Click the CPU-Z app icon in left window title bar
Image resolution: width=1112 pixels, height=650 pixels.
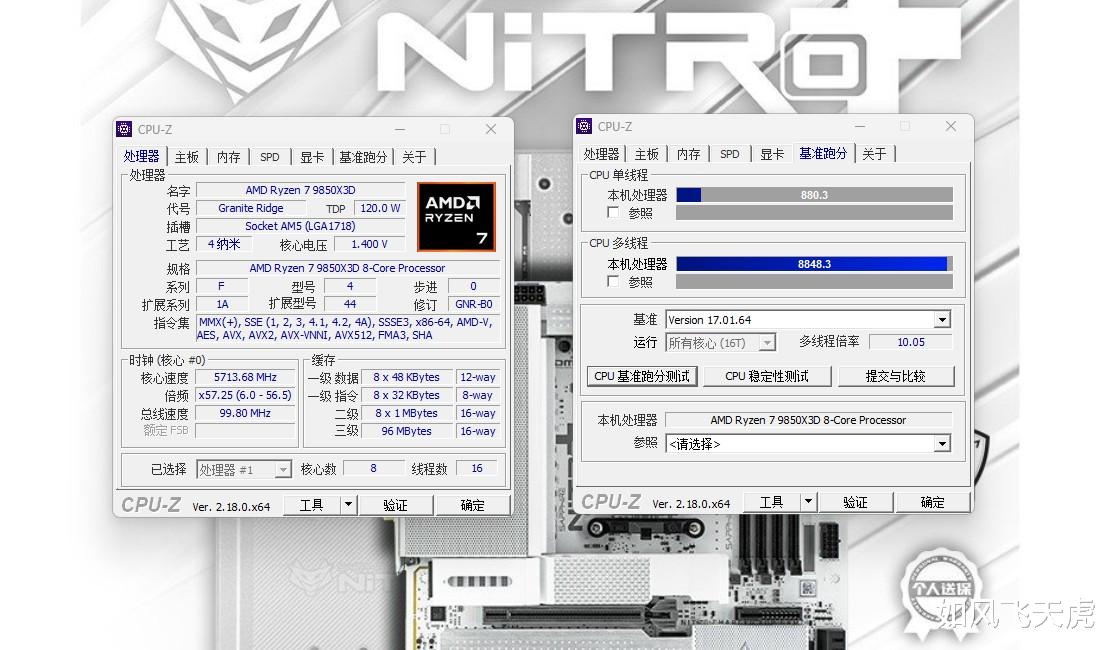[124, 129]
